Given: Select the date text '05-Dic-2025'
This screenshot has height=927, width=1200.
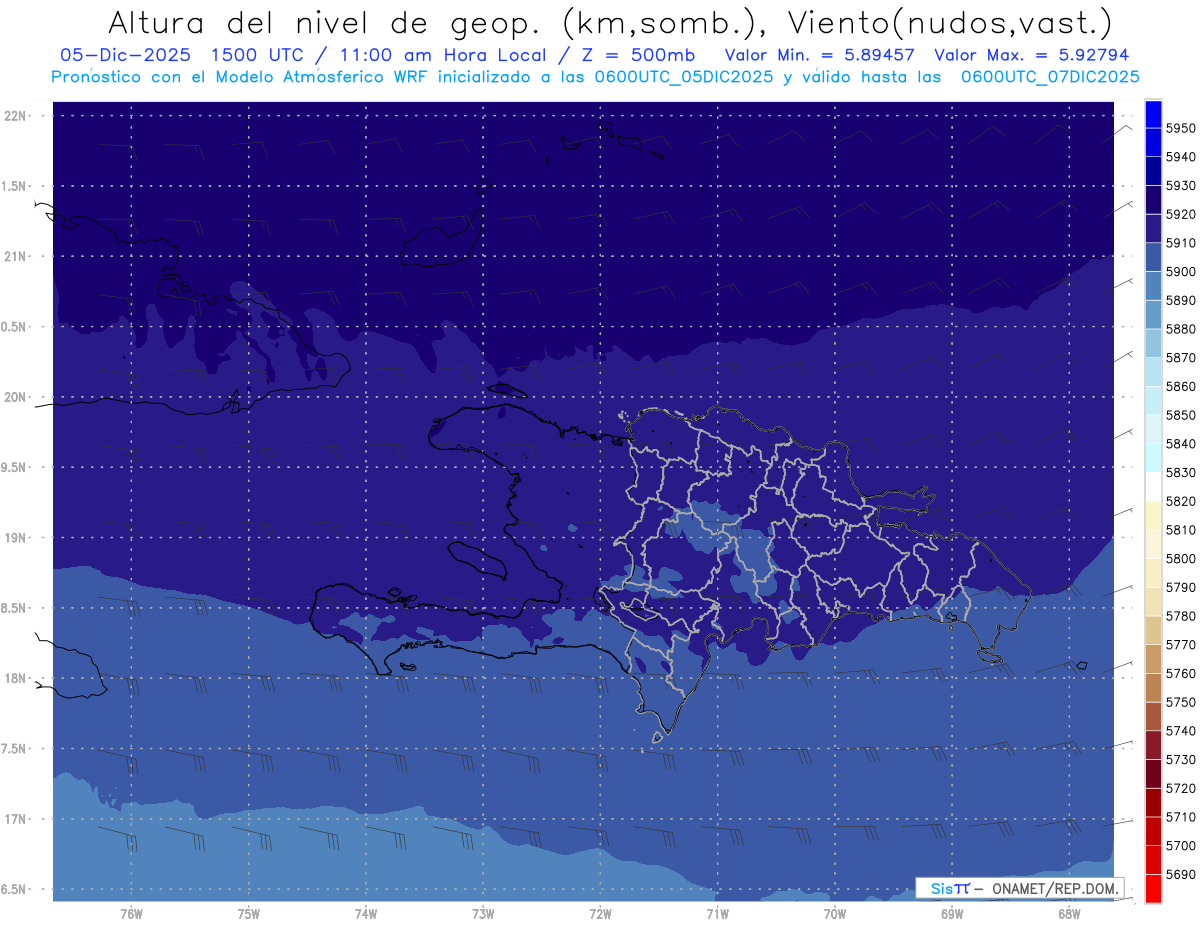Looking at the screenshot, I should pyautogui.click(x=127, y=56).
